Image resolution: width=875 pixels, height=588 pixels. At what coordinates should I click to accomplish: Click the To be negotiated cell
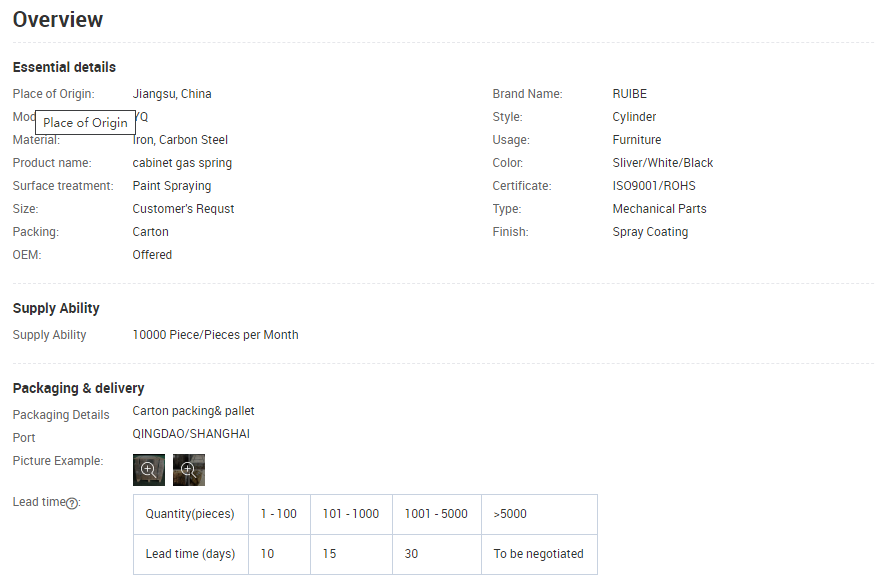point(539,555)
